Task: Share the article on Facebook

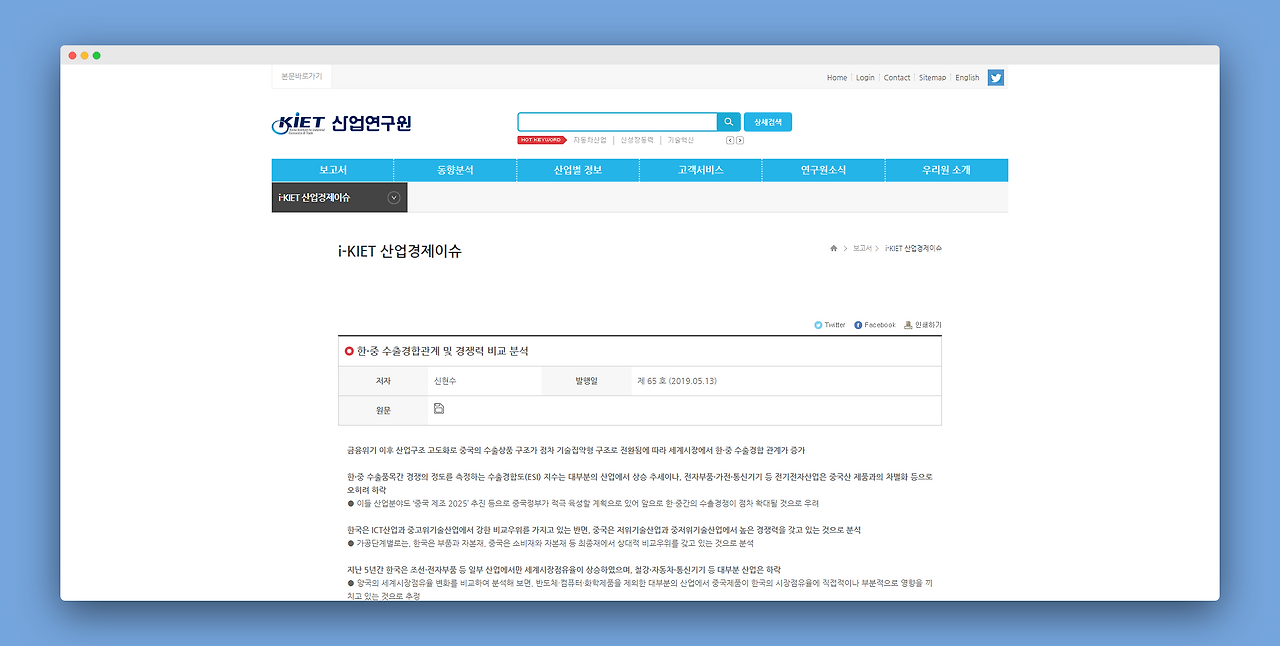Action: click(x=875, y=325)
